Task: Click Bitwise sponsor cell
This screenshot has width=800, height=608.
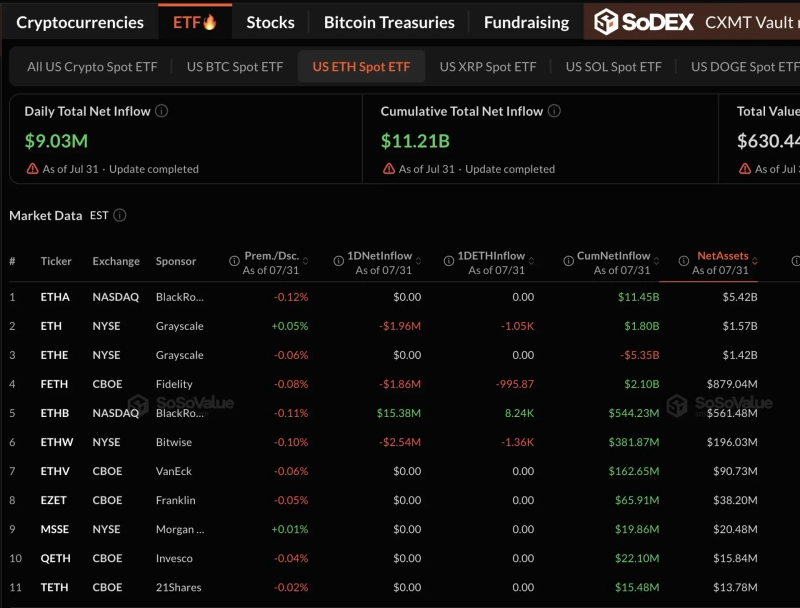Action: click(173, 442)
